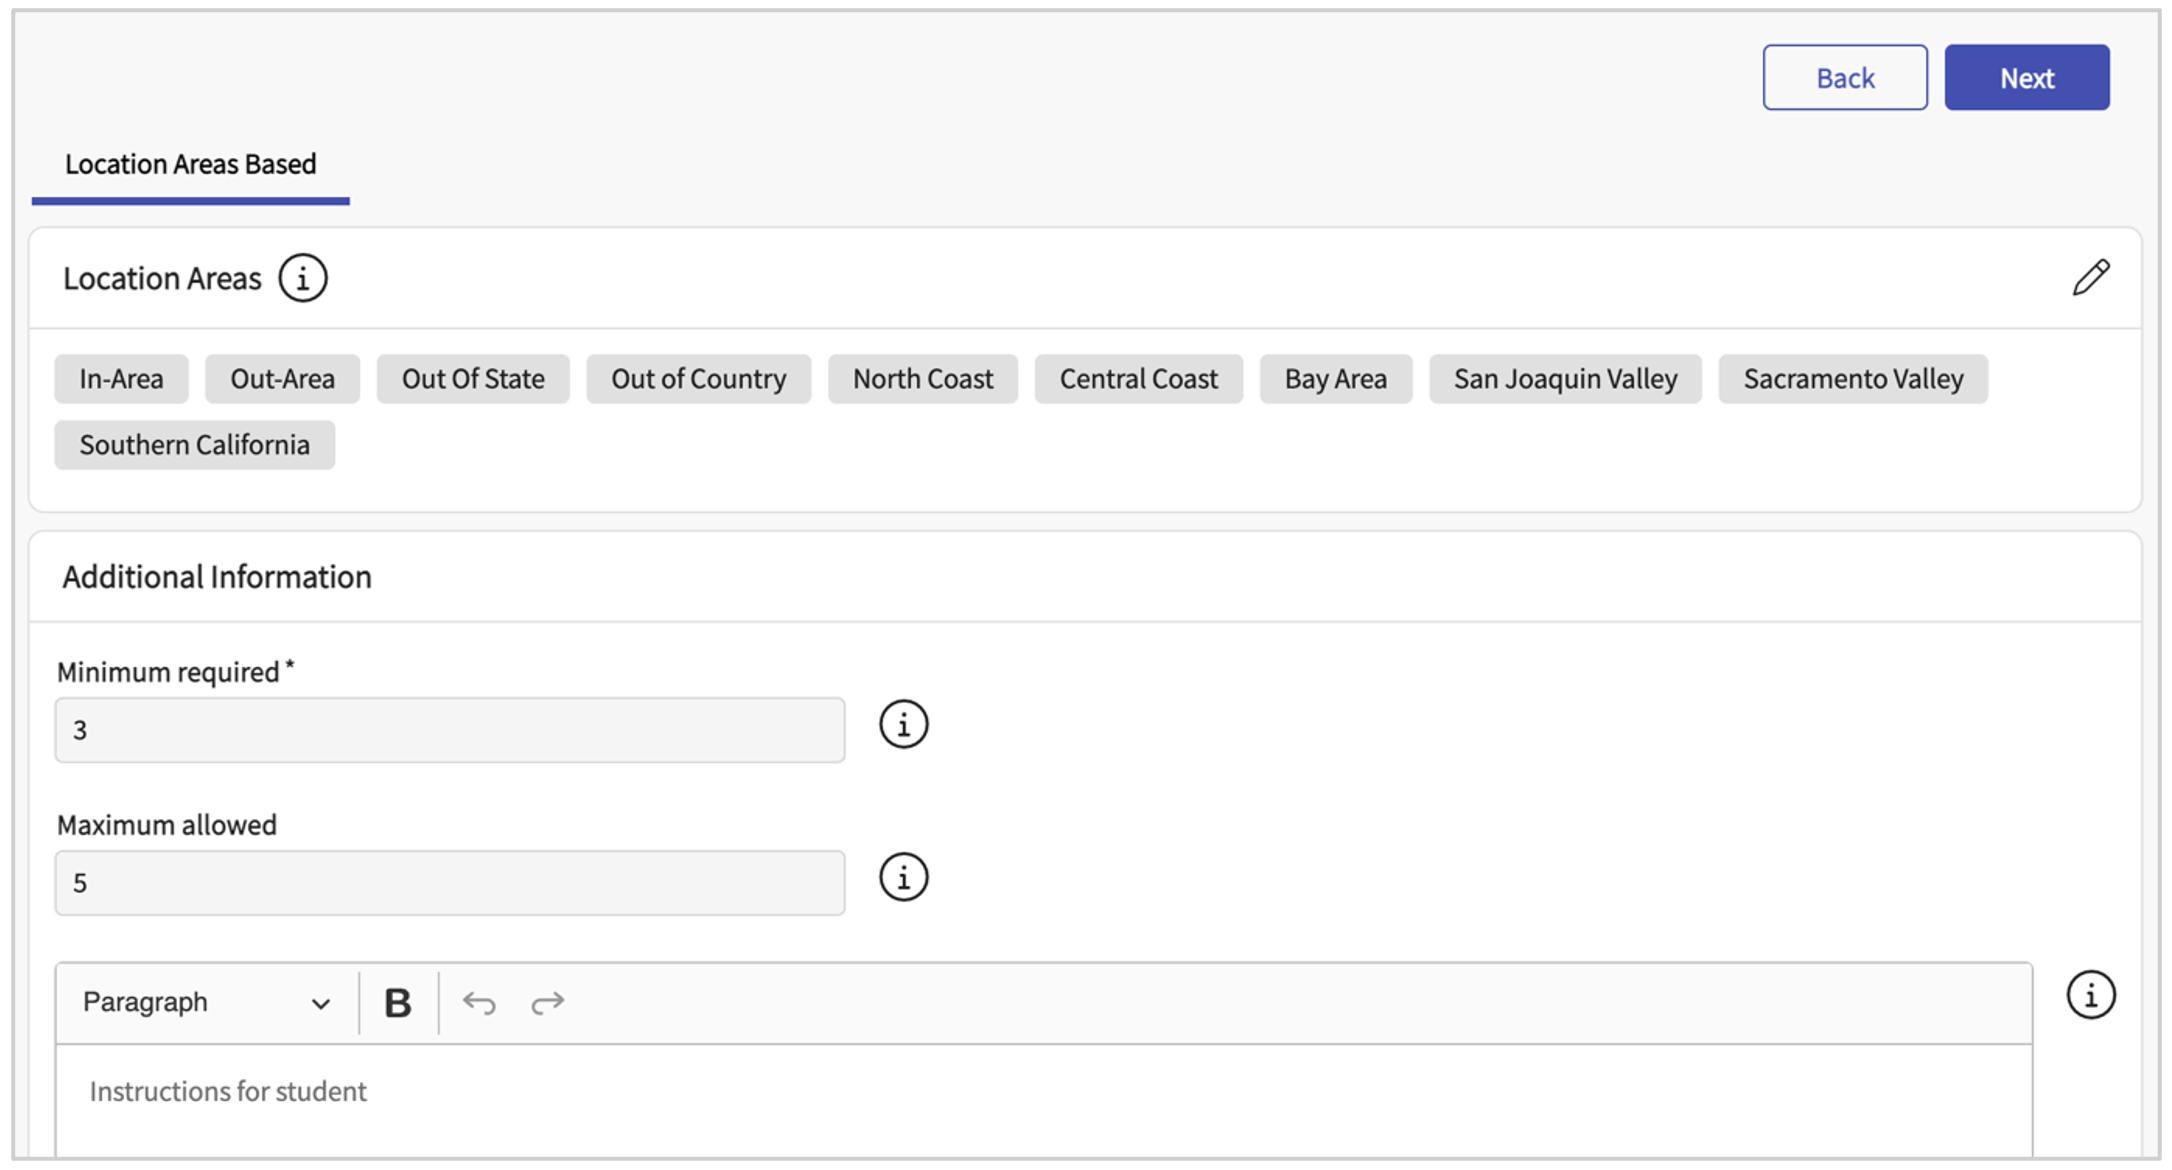The image size is (2172, 1170).
Task: Select the Southern California tag
Action: tap(195, 445)
